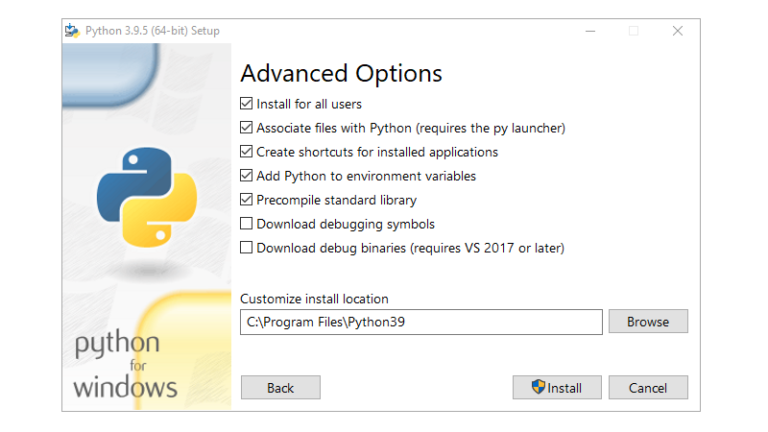Uncheck Install for all users
Viewport: 768px width, 432px height.
246,103
